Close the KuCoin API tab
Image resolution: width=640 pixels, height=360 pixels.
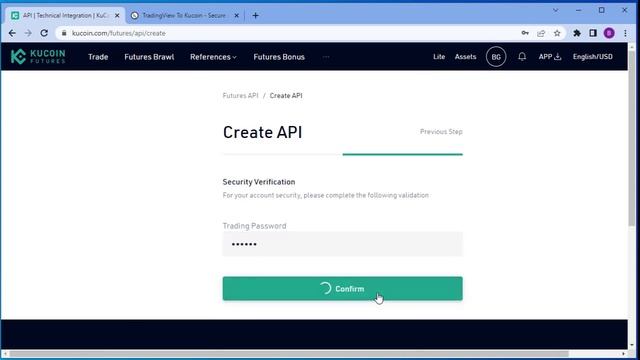click(117, 16)
